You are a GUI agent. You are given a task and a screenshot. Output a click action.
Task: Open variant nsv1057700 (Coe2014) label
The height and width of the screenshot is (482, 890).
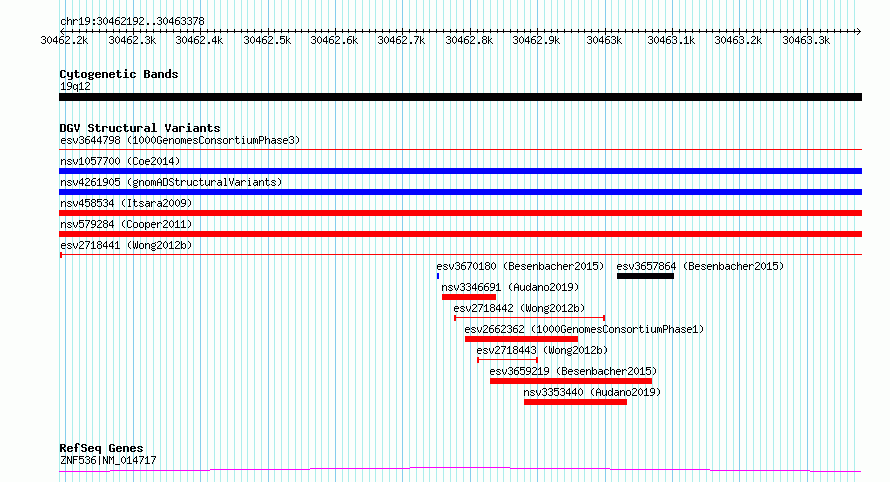[x=120, y=161]
